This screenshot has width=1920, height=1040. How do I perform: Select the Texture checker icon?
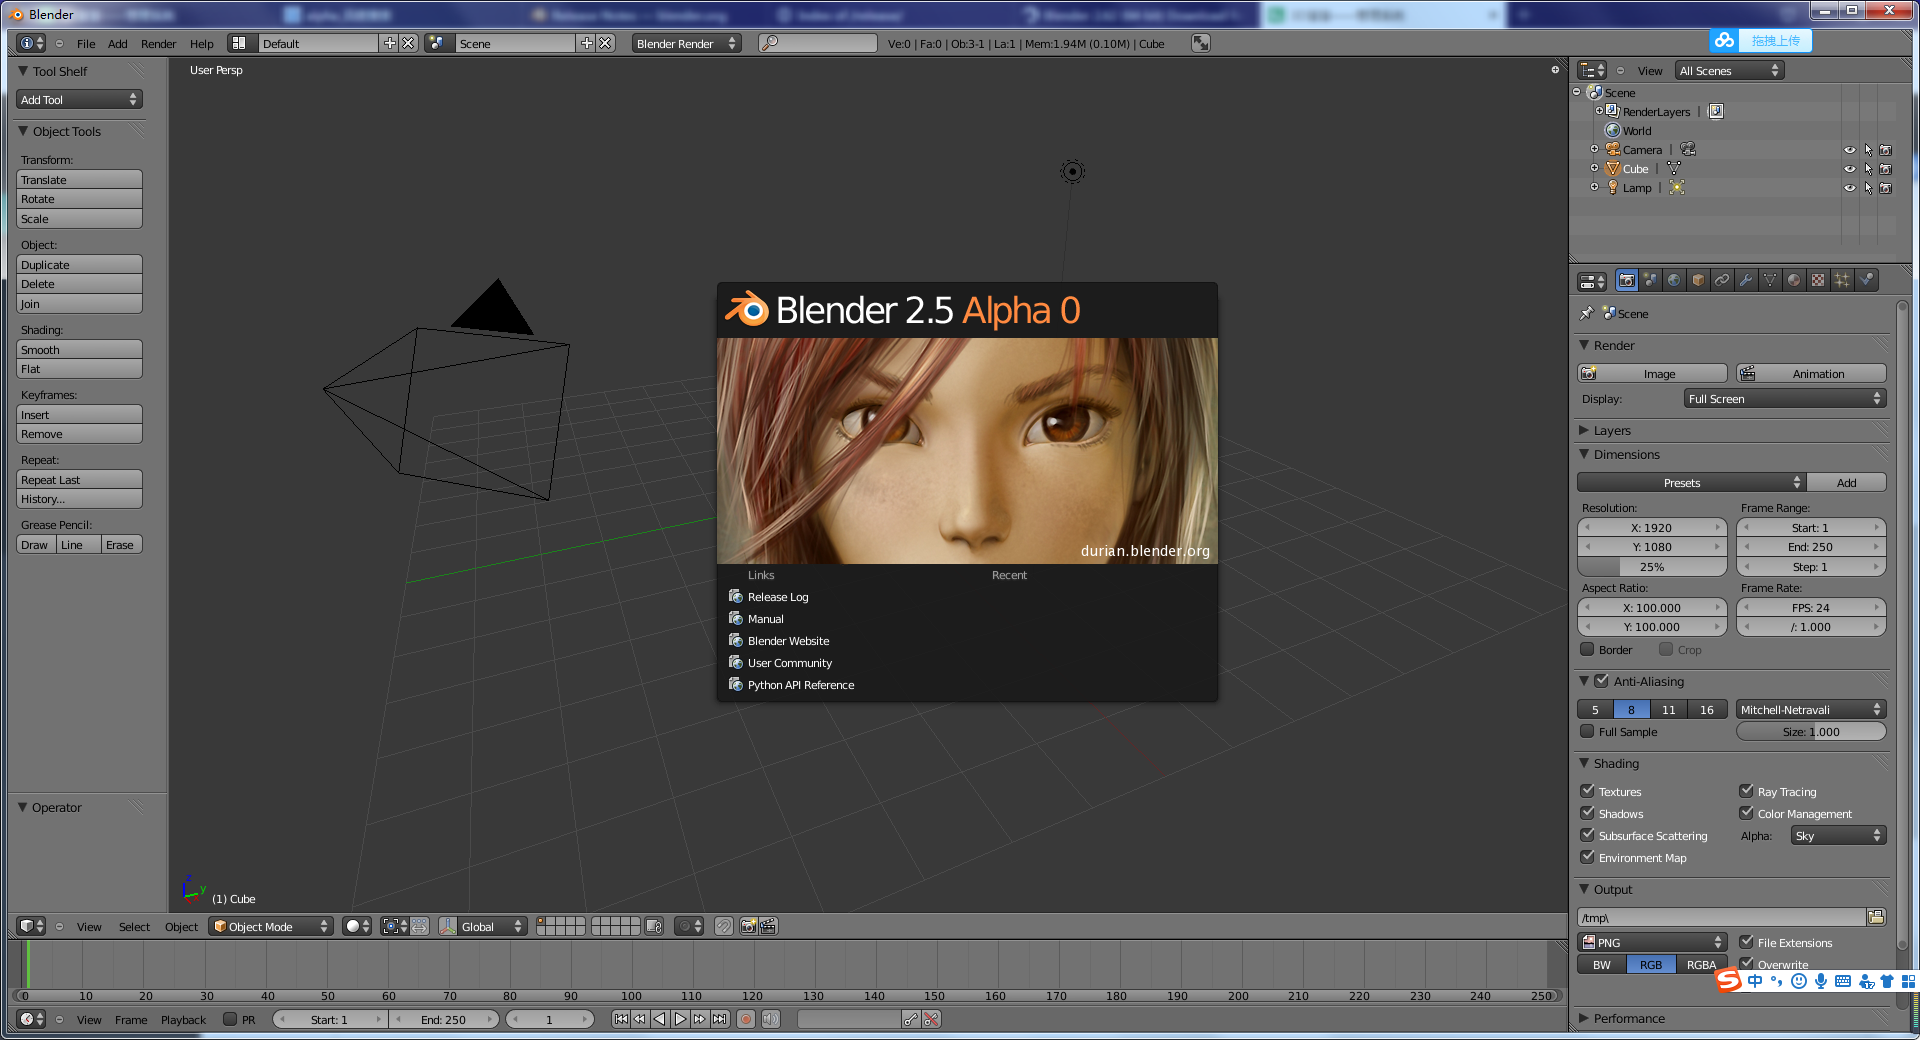1818,280
